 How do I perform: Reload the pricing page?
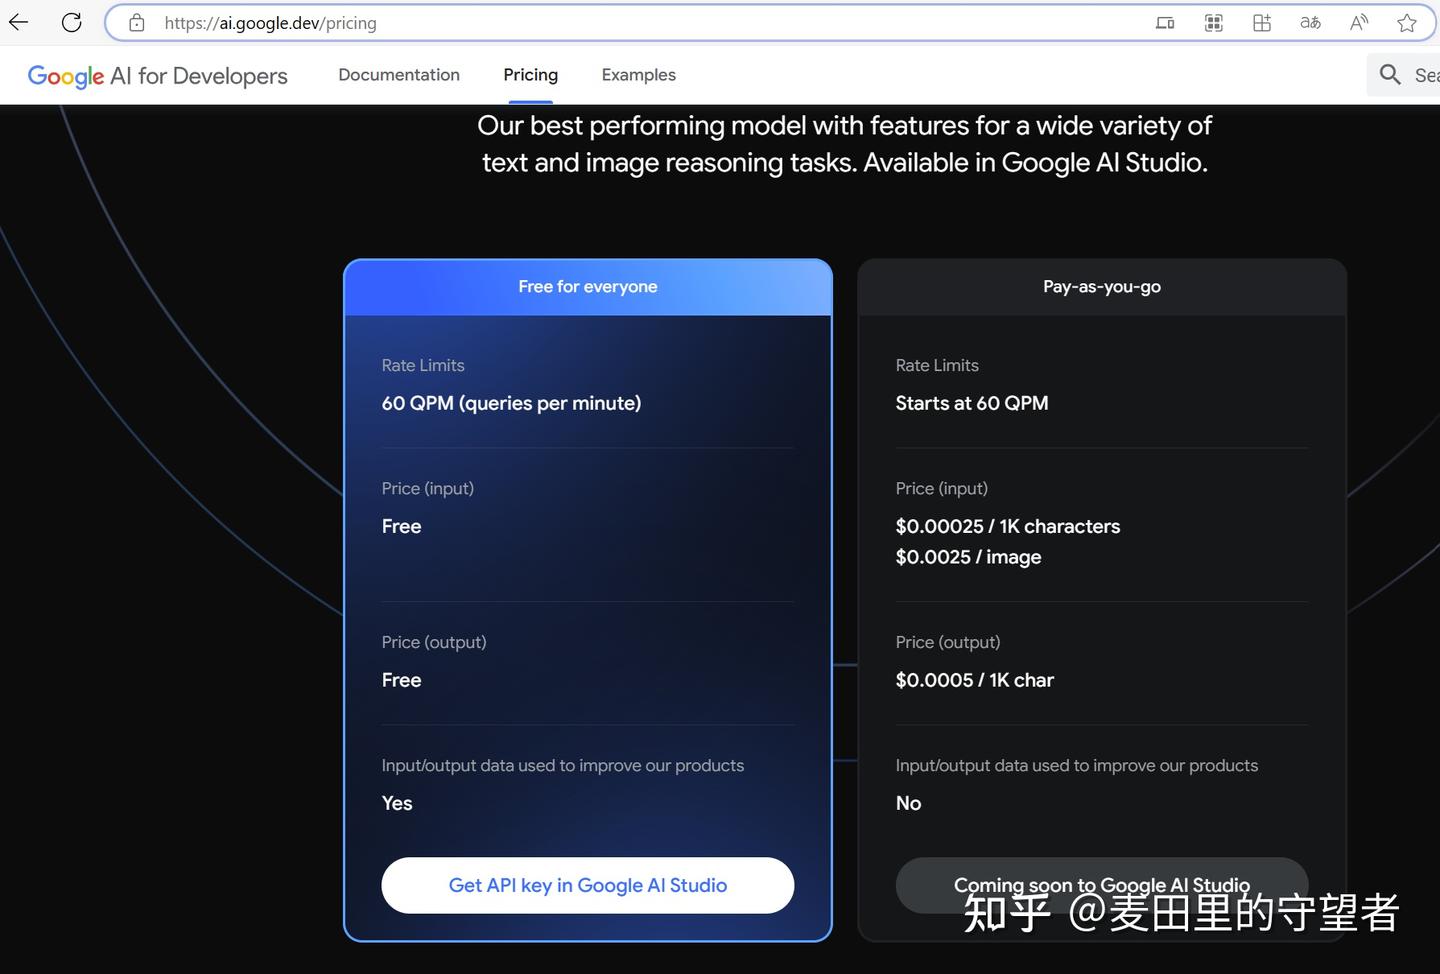(x=71, y=22)
